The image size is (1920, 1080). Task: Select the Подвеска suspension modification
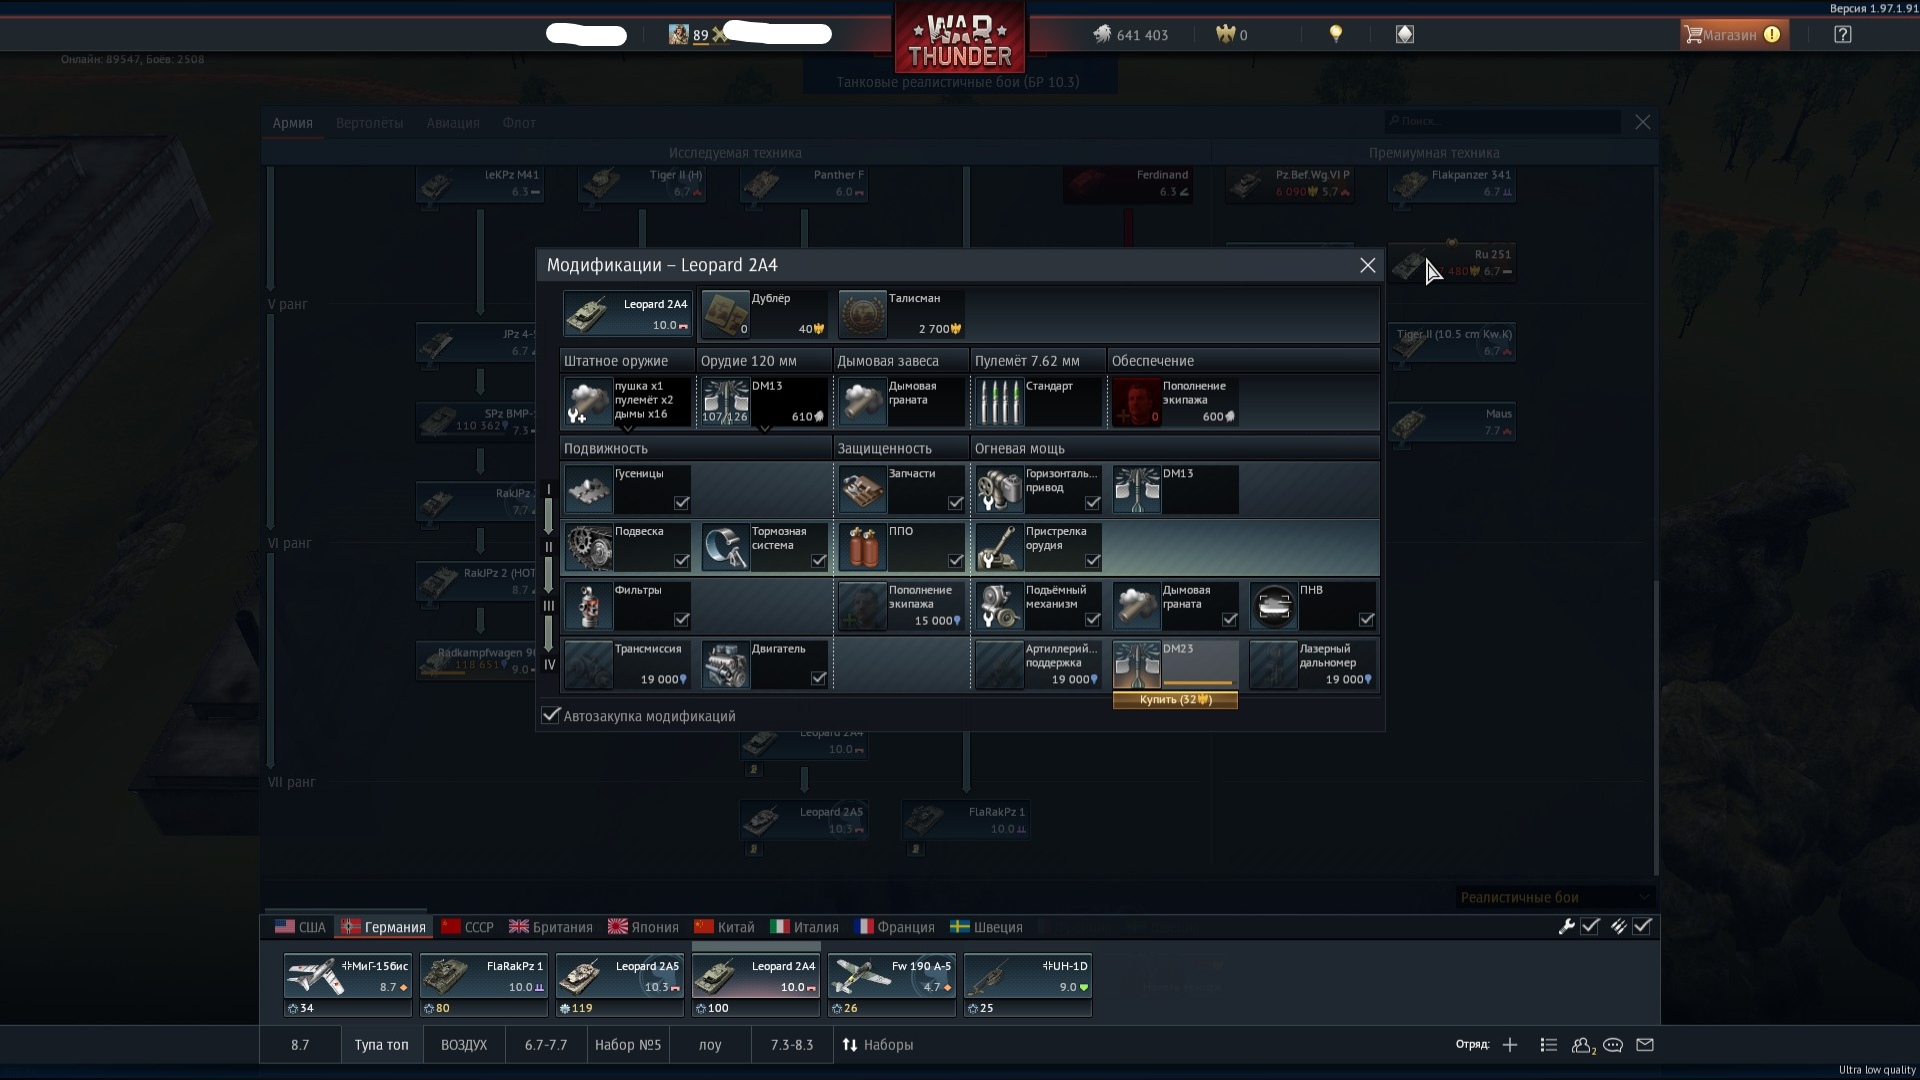click(x=627, y=547)
